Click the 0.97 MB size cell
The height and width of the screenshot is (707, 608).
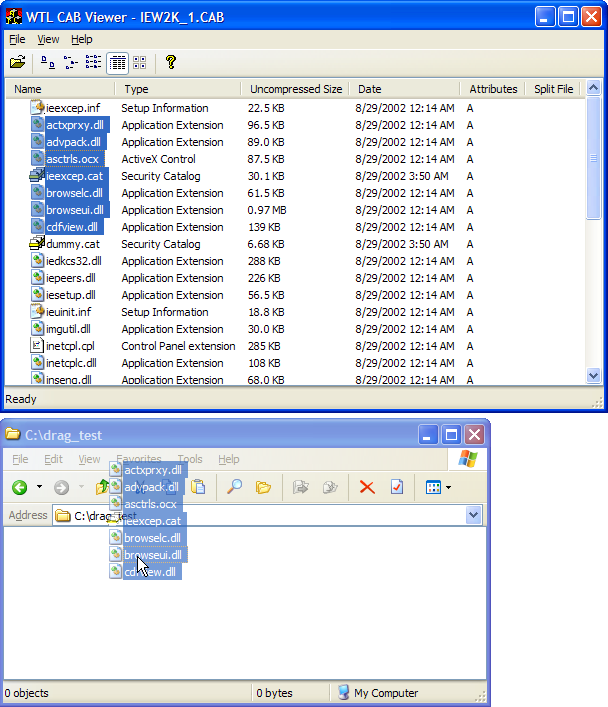[x=267, y=210]
